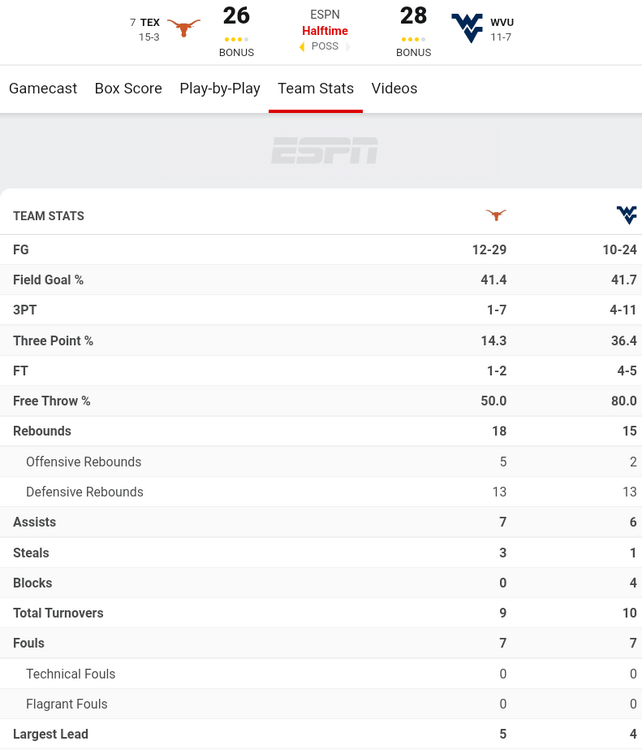Click WVU logo in Team Stats column header
The height and width of the screenshot is (750, 642).
coord(626,215)
